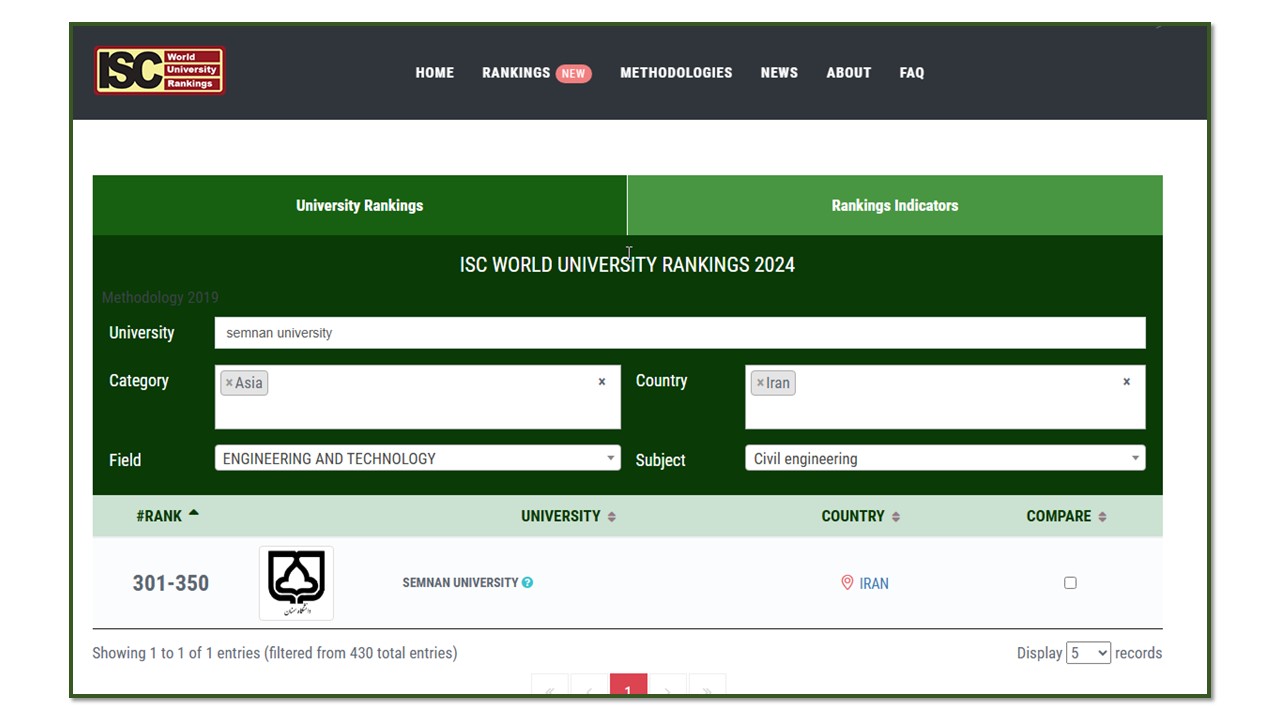Open the Field dropdown showing Engineering and Technology

(x=417, y=458)
